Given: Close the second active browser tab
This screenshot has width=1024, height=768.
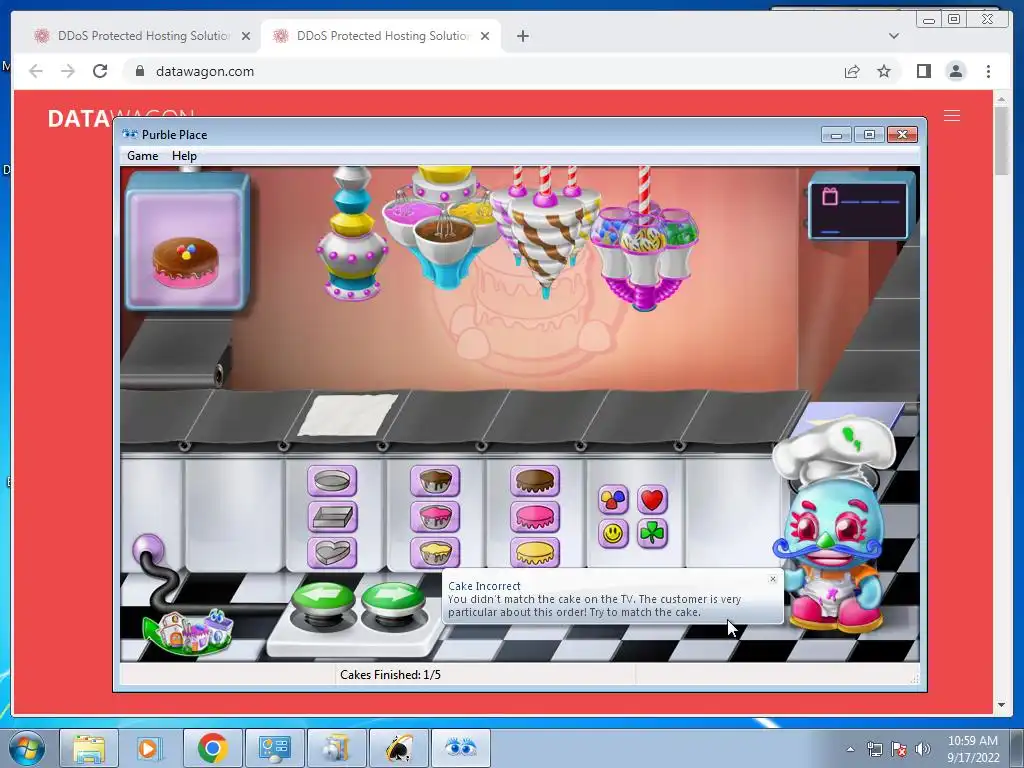Looking at the screenshot, I should [x=485, y=36].
